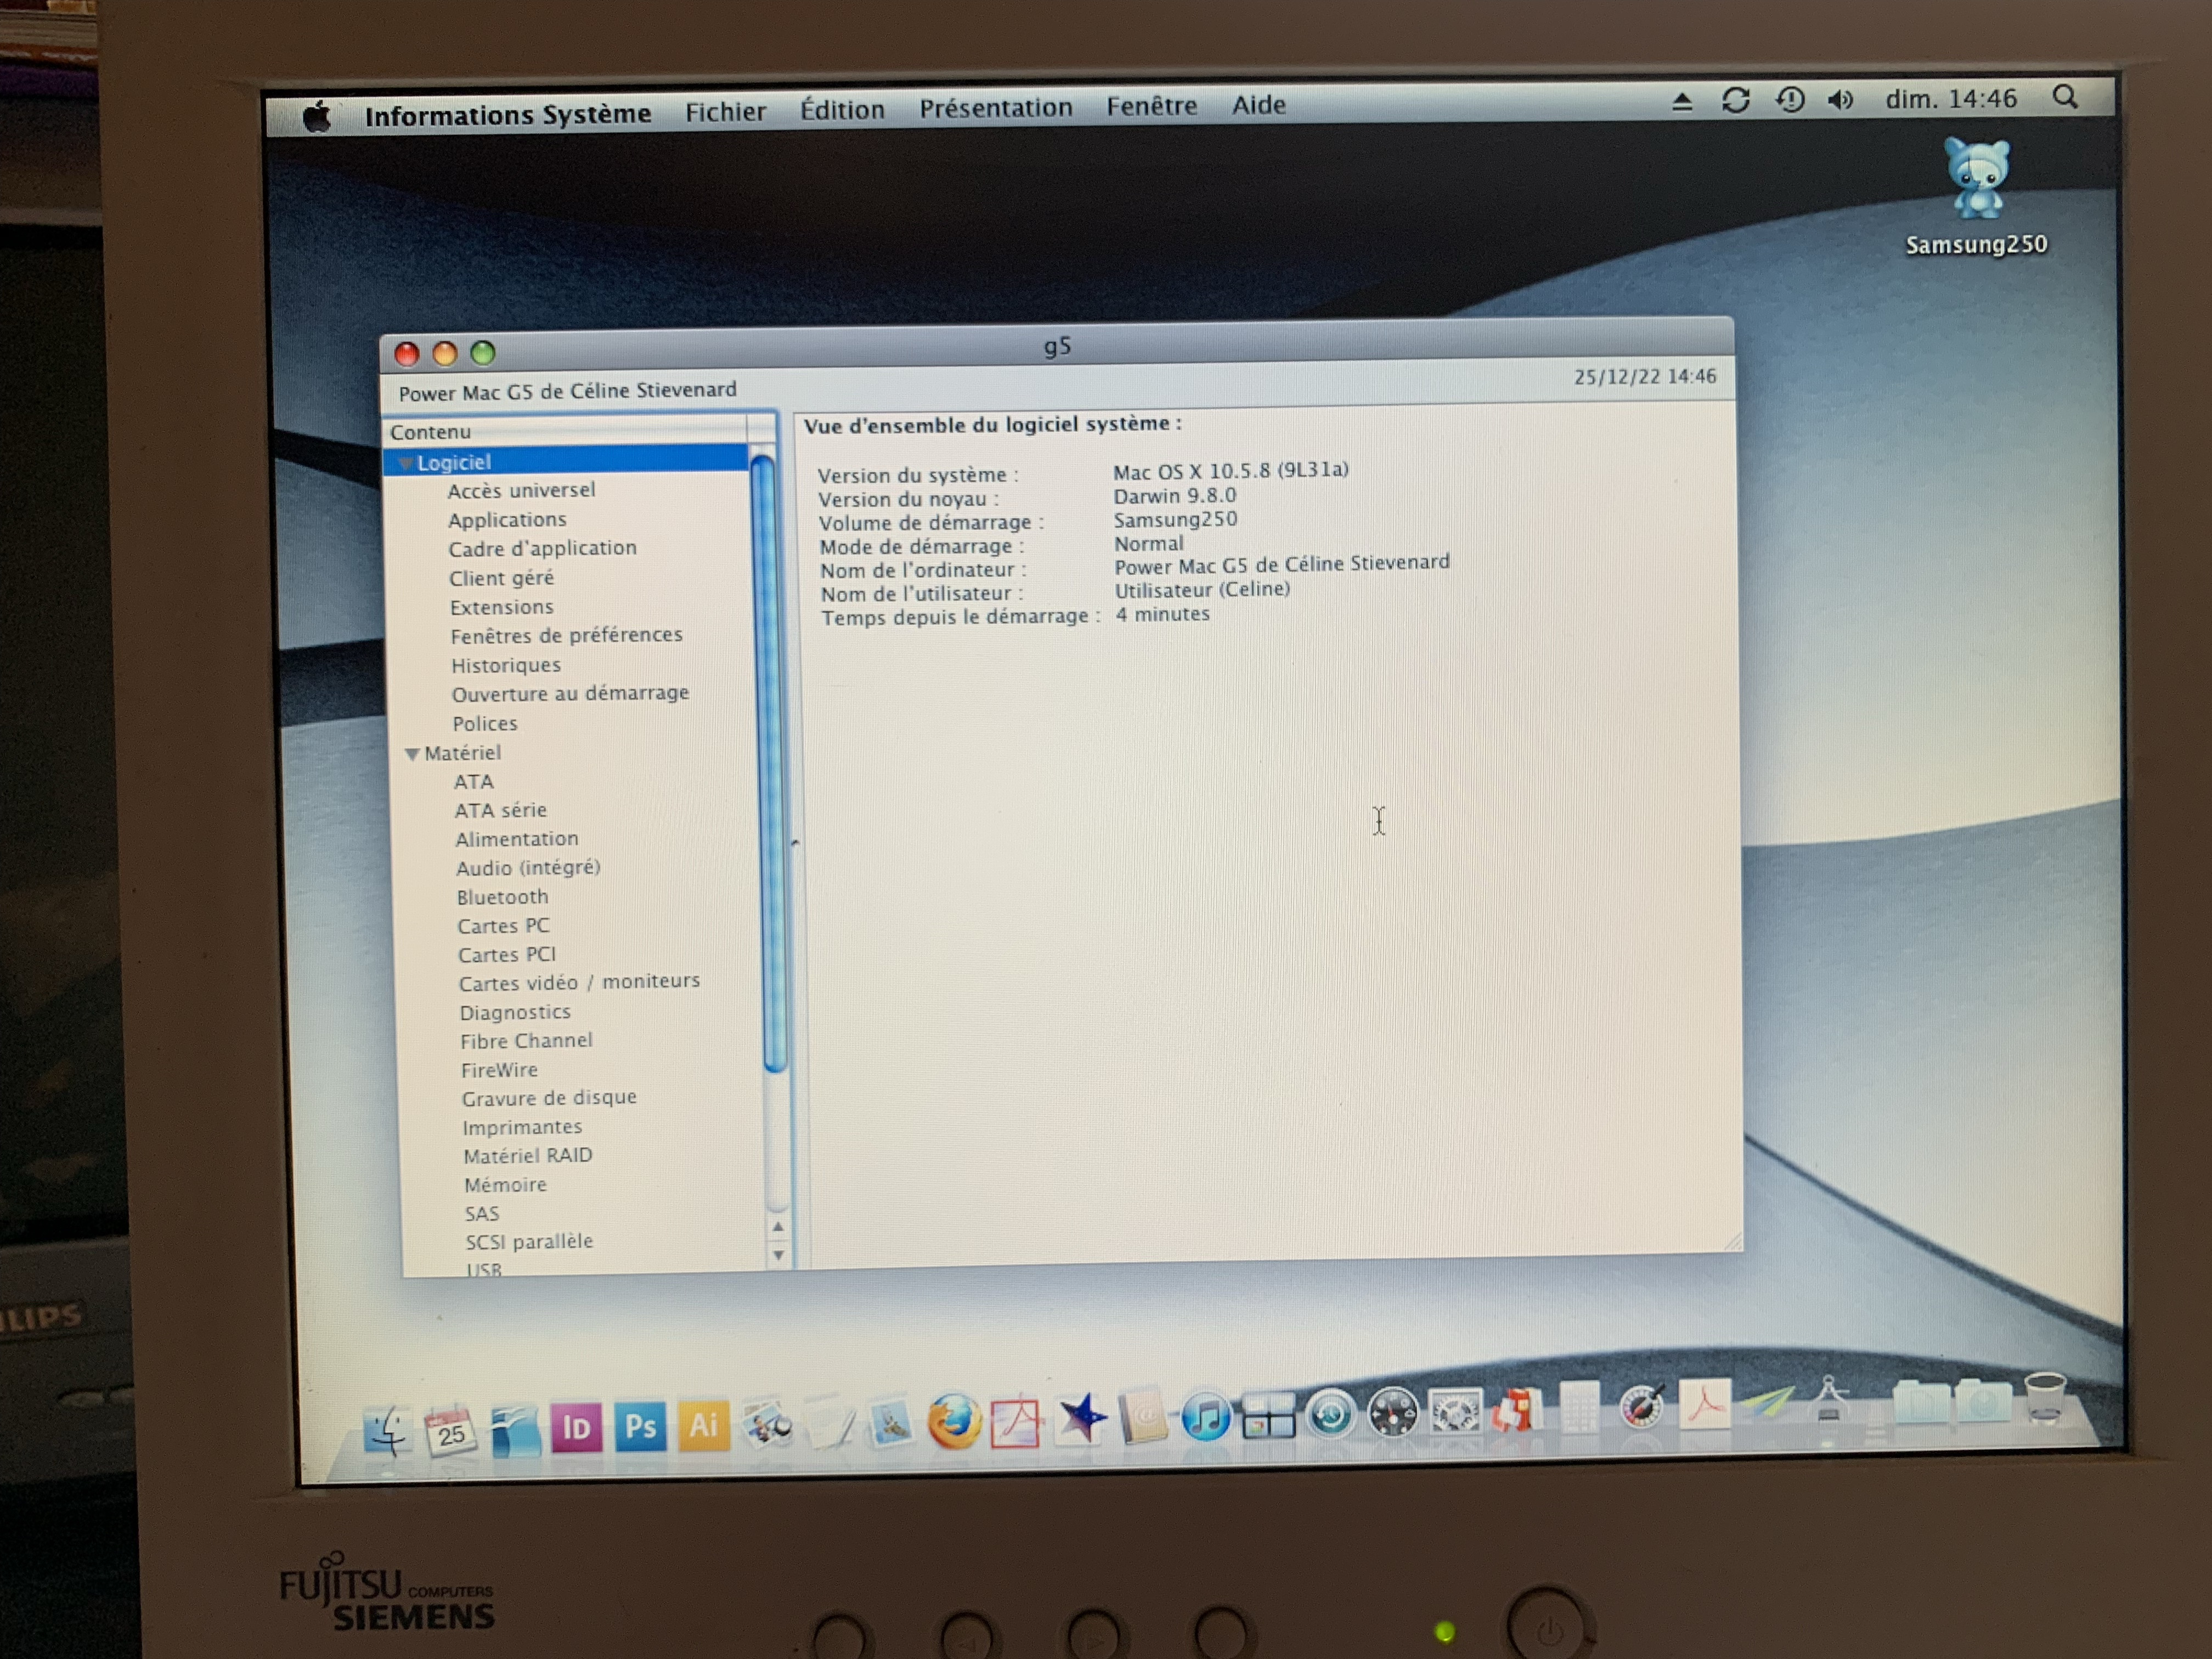
Task: Open System Preferences gear icon in Dock
Action: point(1455,1413)
